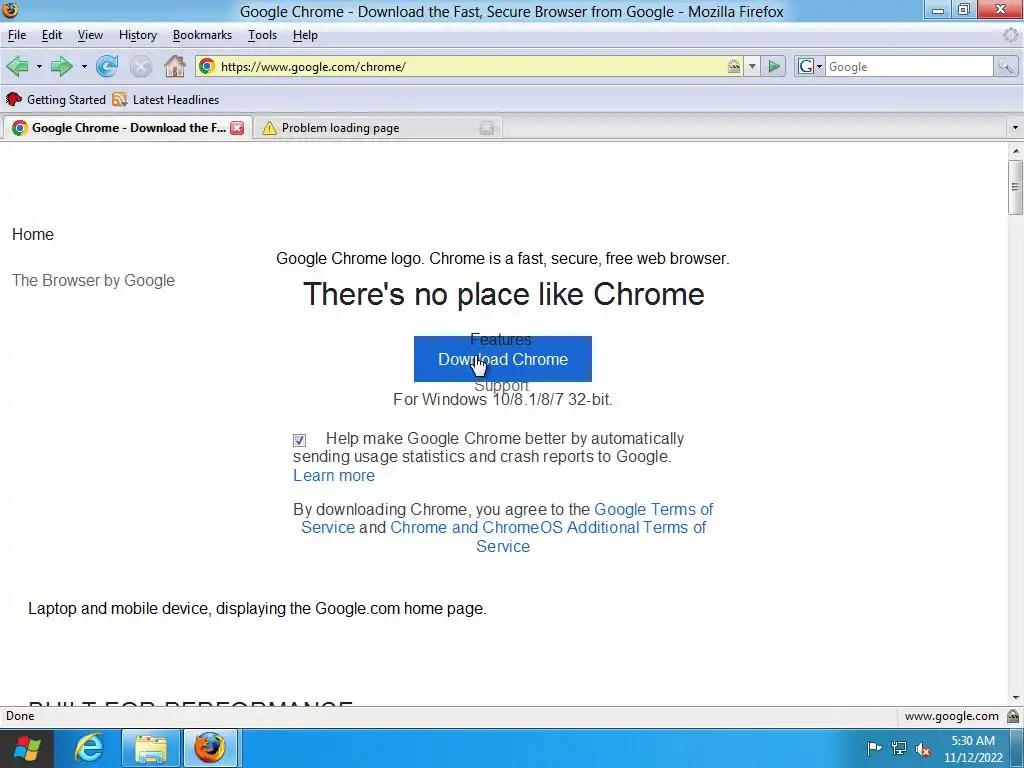
Task: Open Windows Explorer from the taskbar
Action: [x=150, y=748]
